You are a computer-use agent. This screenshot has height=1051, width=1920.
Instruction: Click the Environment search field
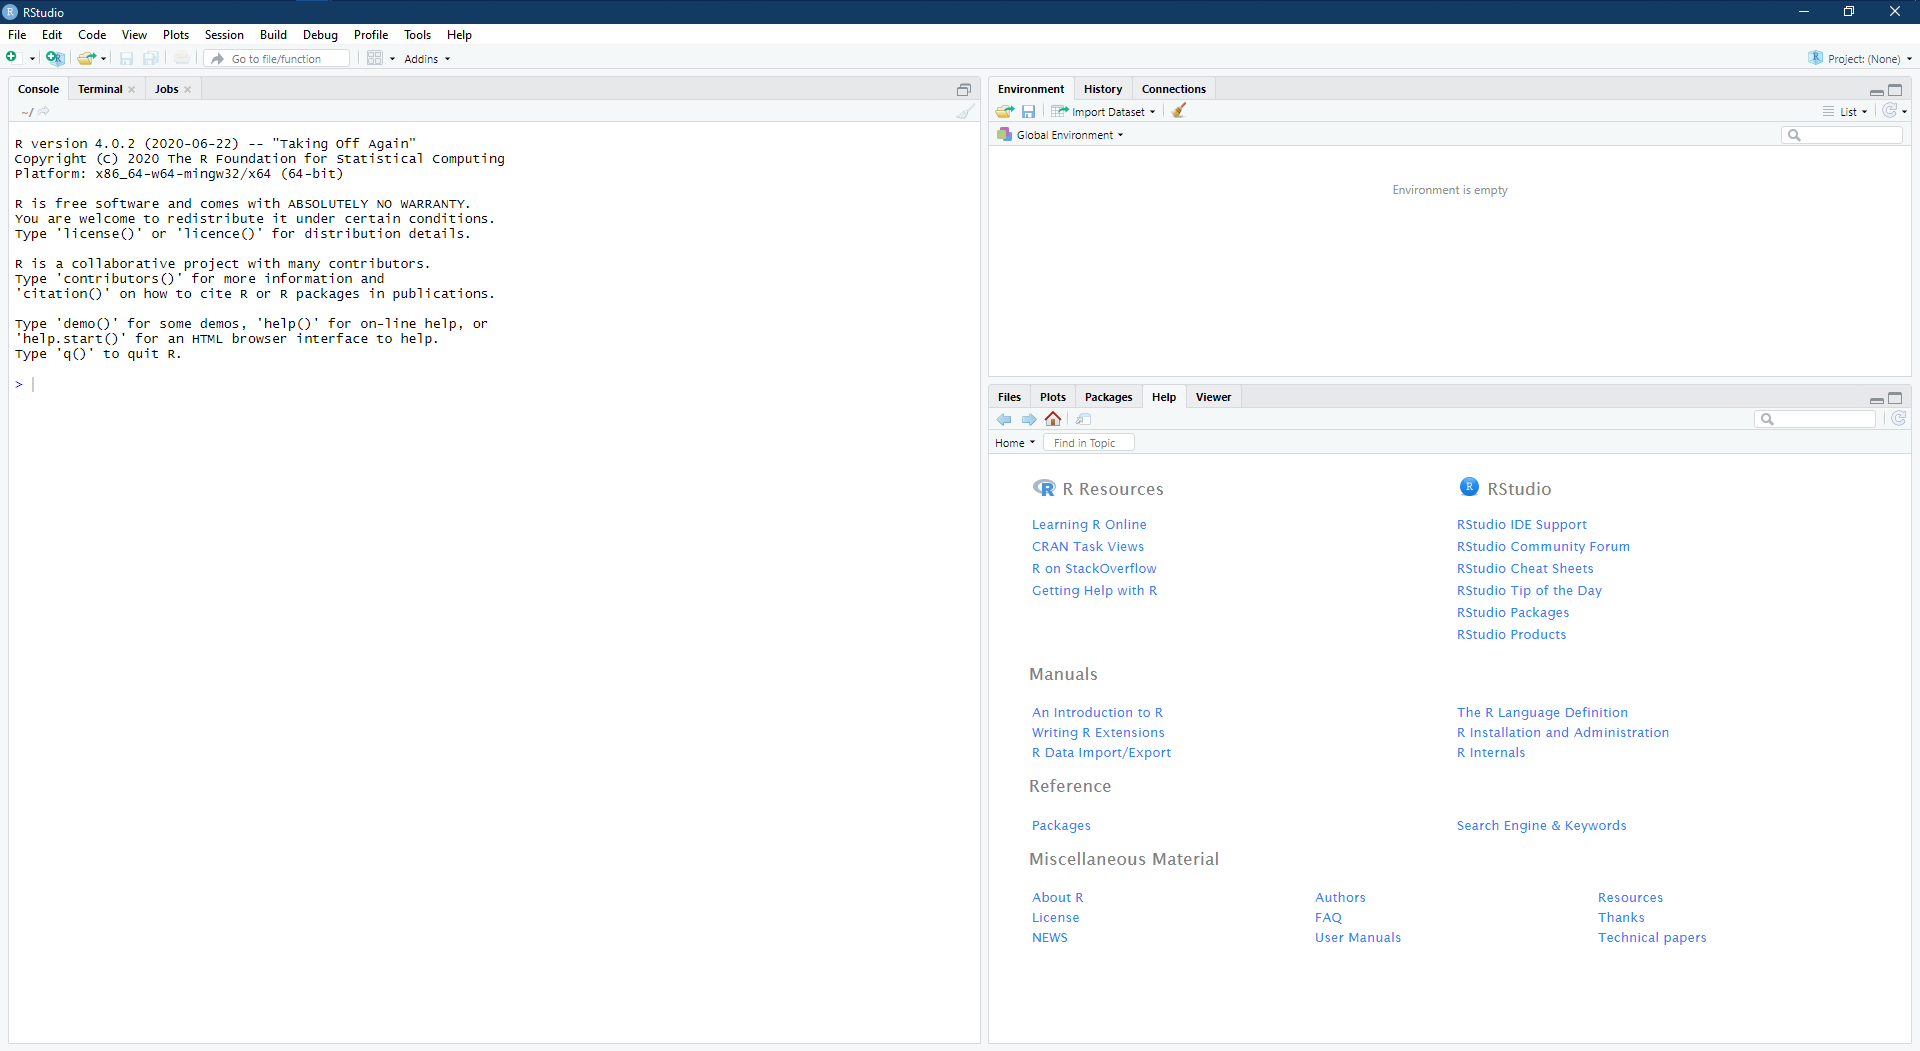pos(1842,135)
